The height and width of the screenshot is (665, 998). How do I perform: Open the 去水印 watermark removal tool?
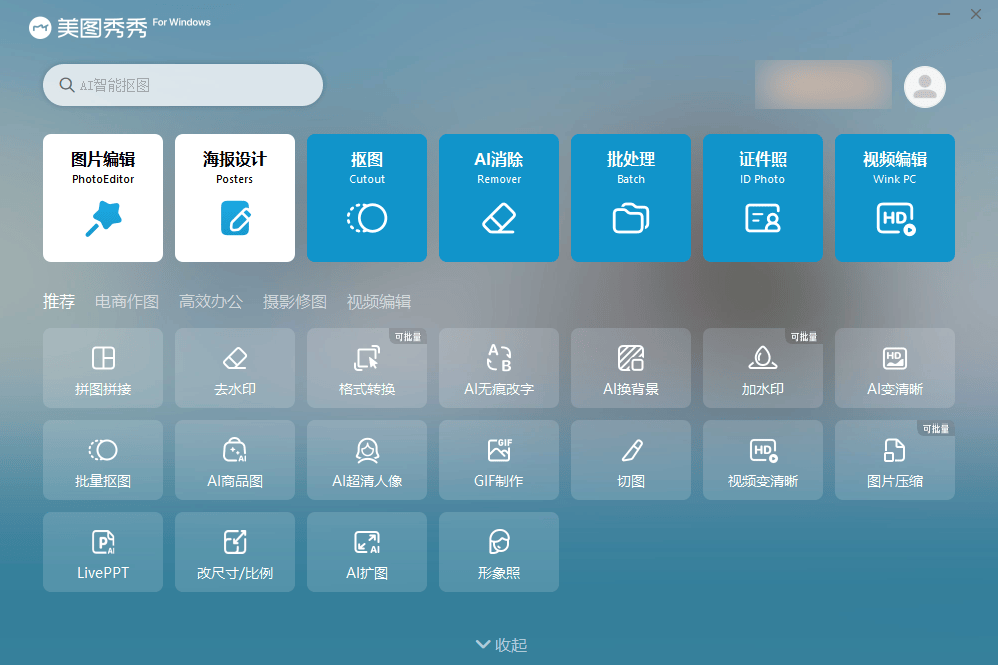235,368
